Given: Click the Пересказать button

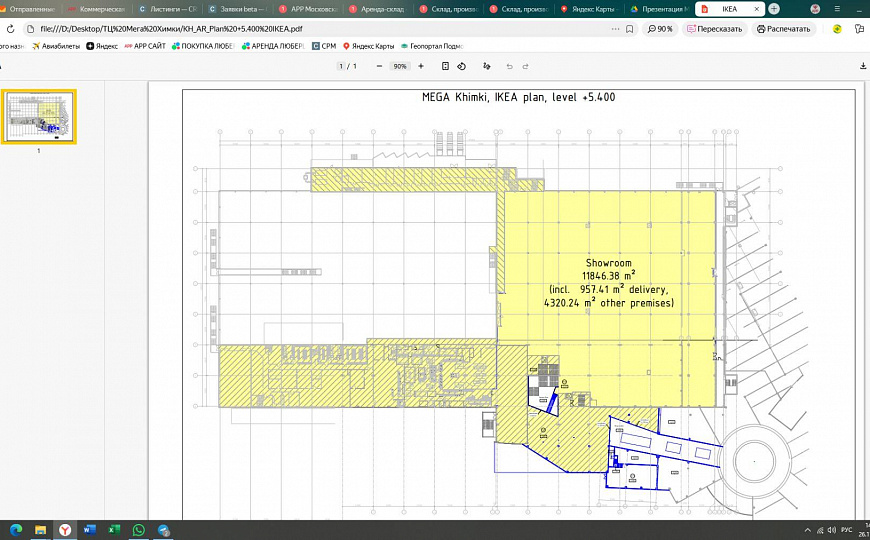Looking at the screenshot, I should coord(714,29).
